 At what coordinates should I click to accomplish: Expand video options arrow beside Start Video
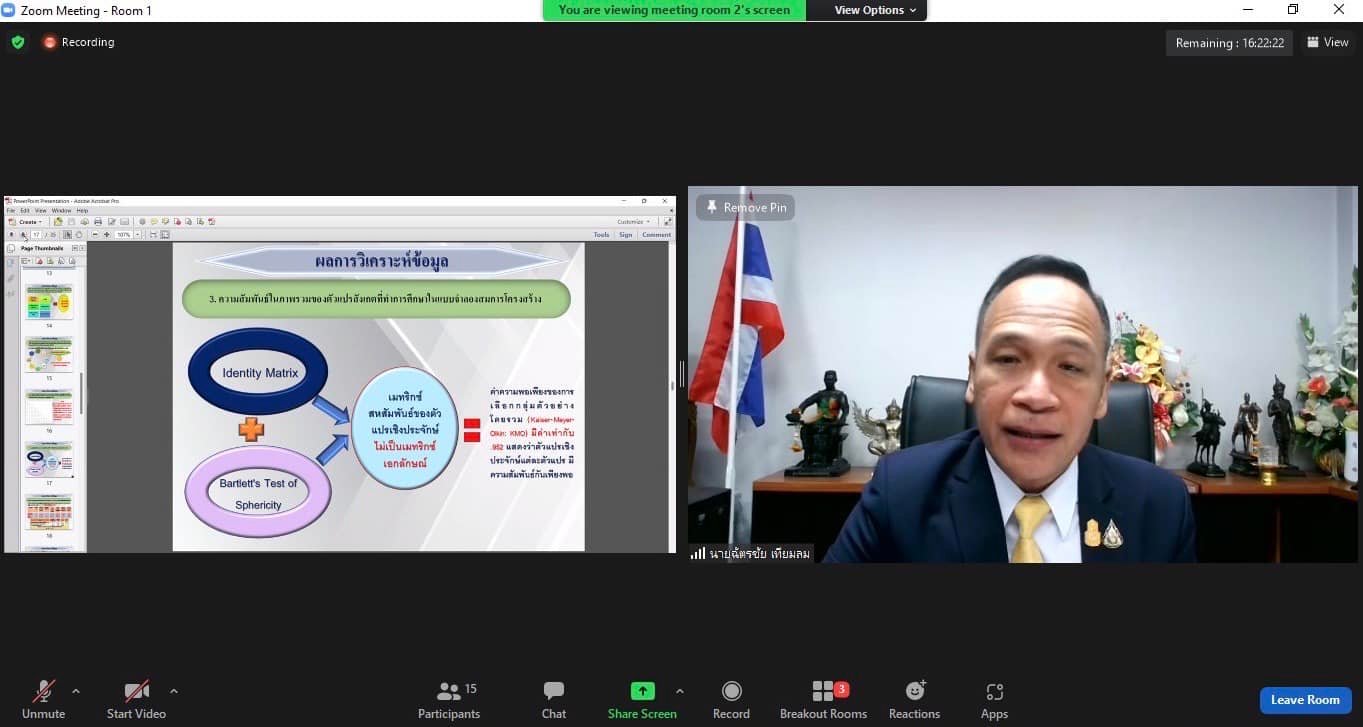174,691
